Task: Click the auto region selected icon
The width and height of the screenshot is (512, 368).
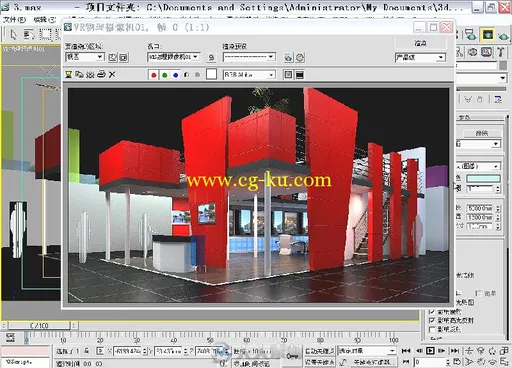Action: [124, 57]
